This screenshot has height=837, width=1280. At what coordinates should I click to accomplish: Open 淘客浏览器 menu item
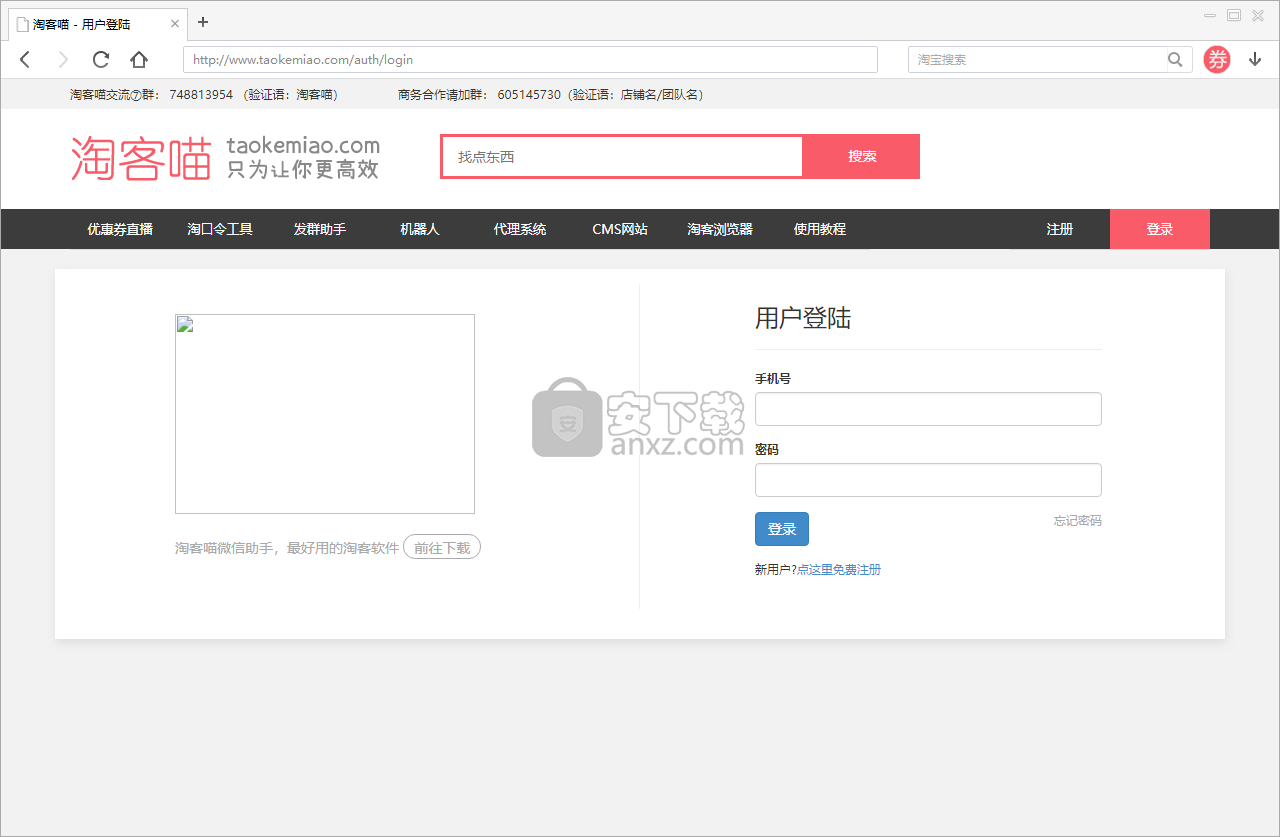tap(720, 229)
